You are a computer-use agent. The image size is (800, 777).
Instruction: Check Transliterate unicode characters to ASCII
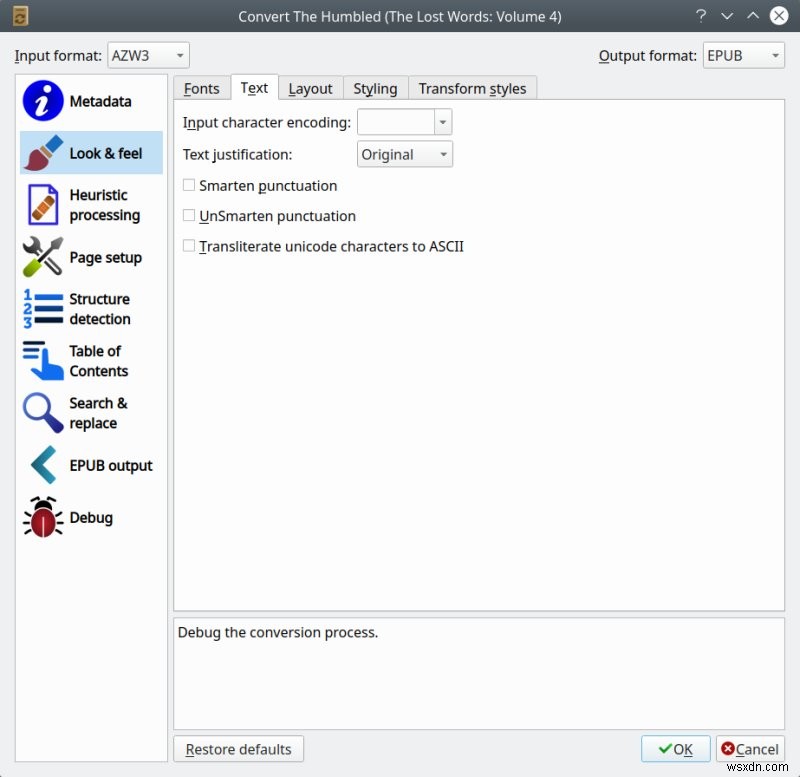(x=189, y=246)
